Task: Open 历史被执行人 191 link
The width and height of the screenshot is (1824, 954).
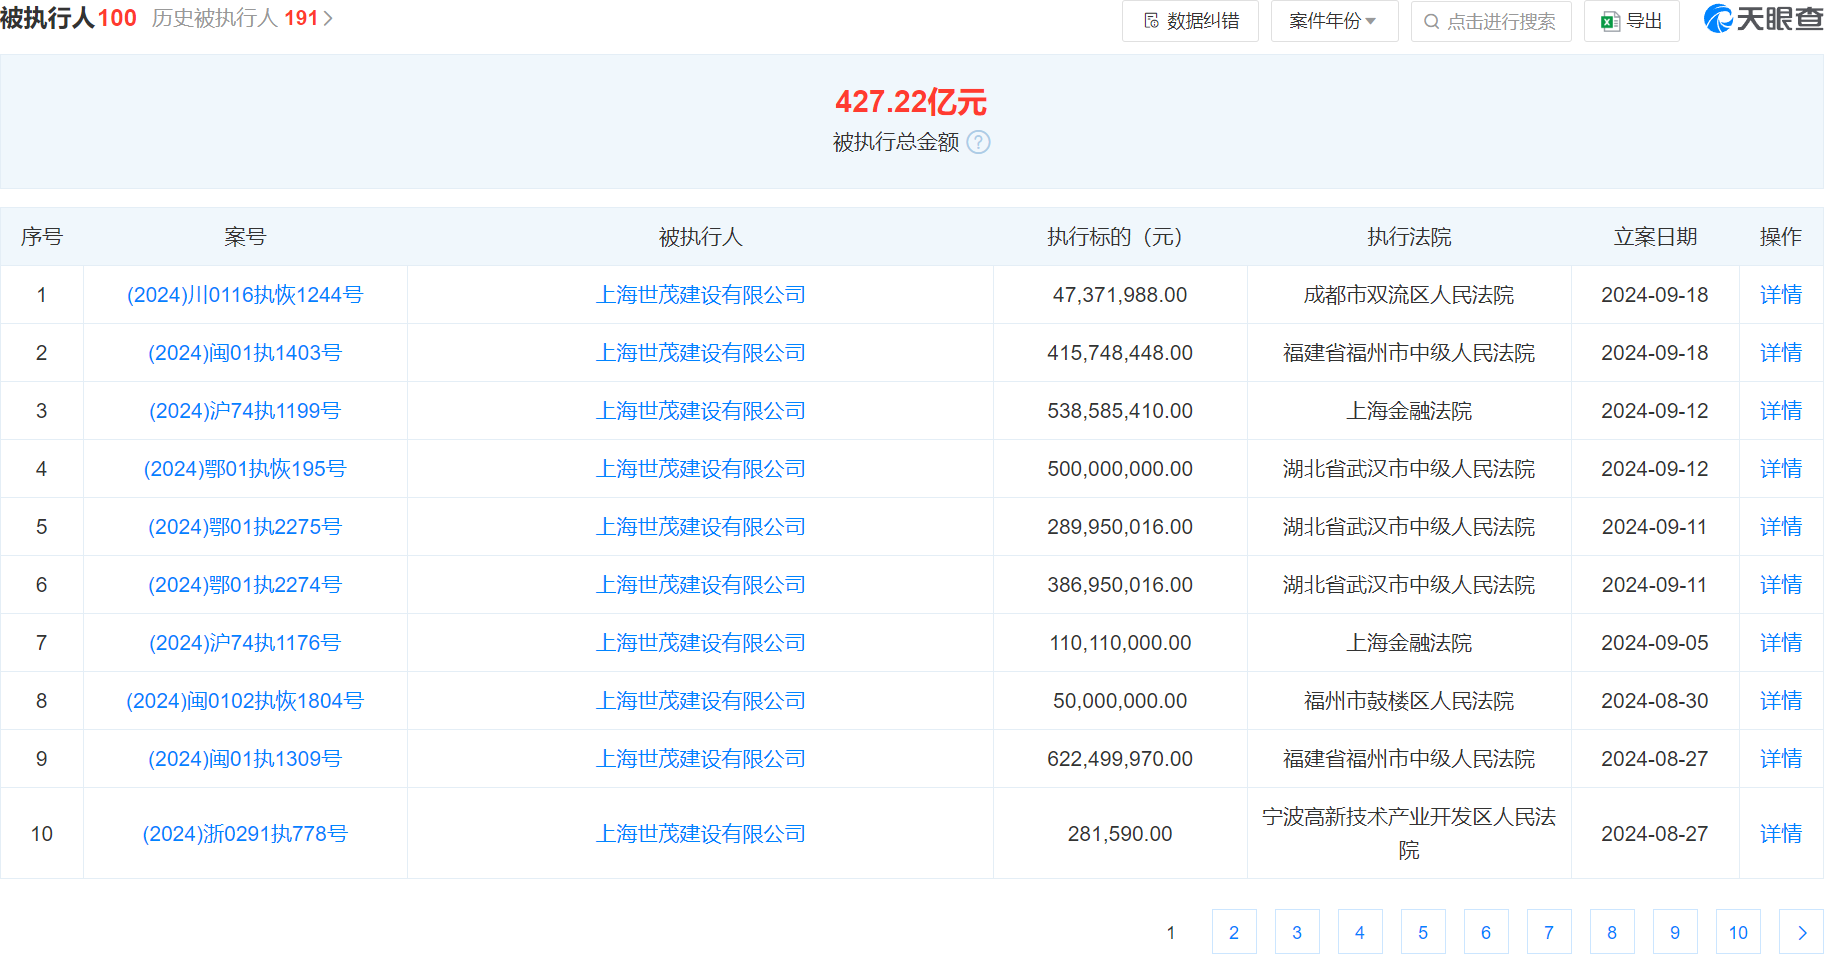Action: pos(243,18)
